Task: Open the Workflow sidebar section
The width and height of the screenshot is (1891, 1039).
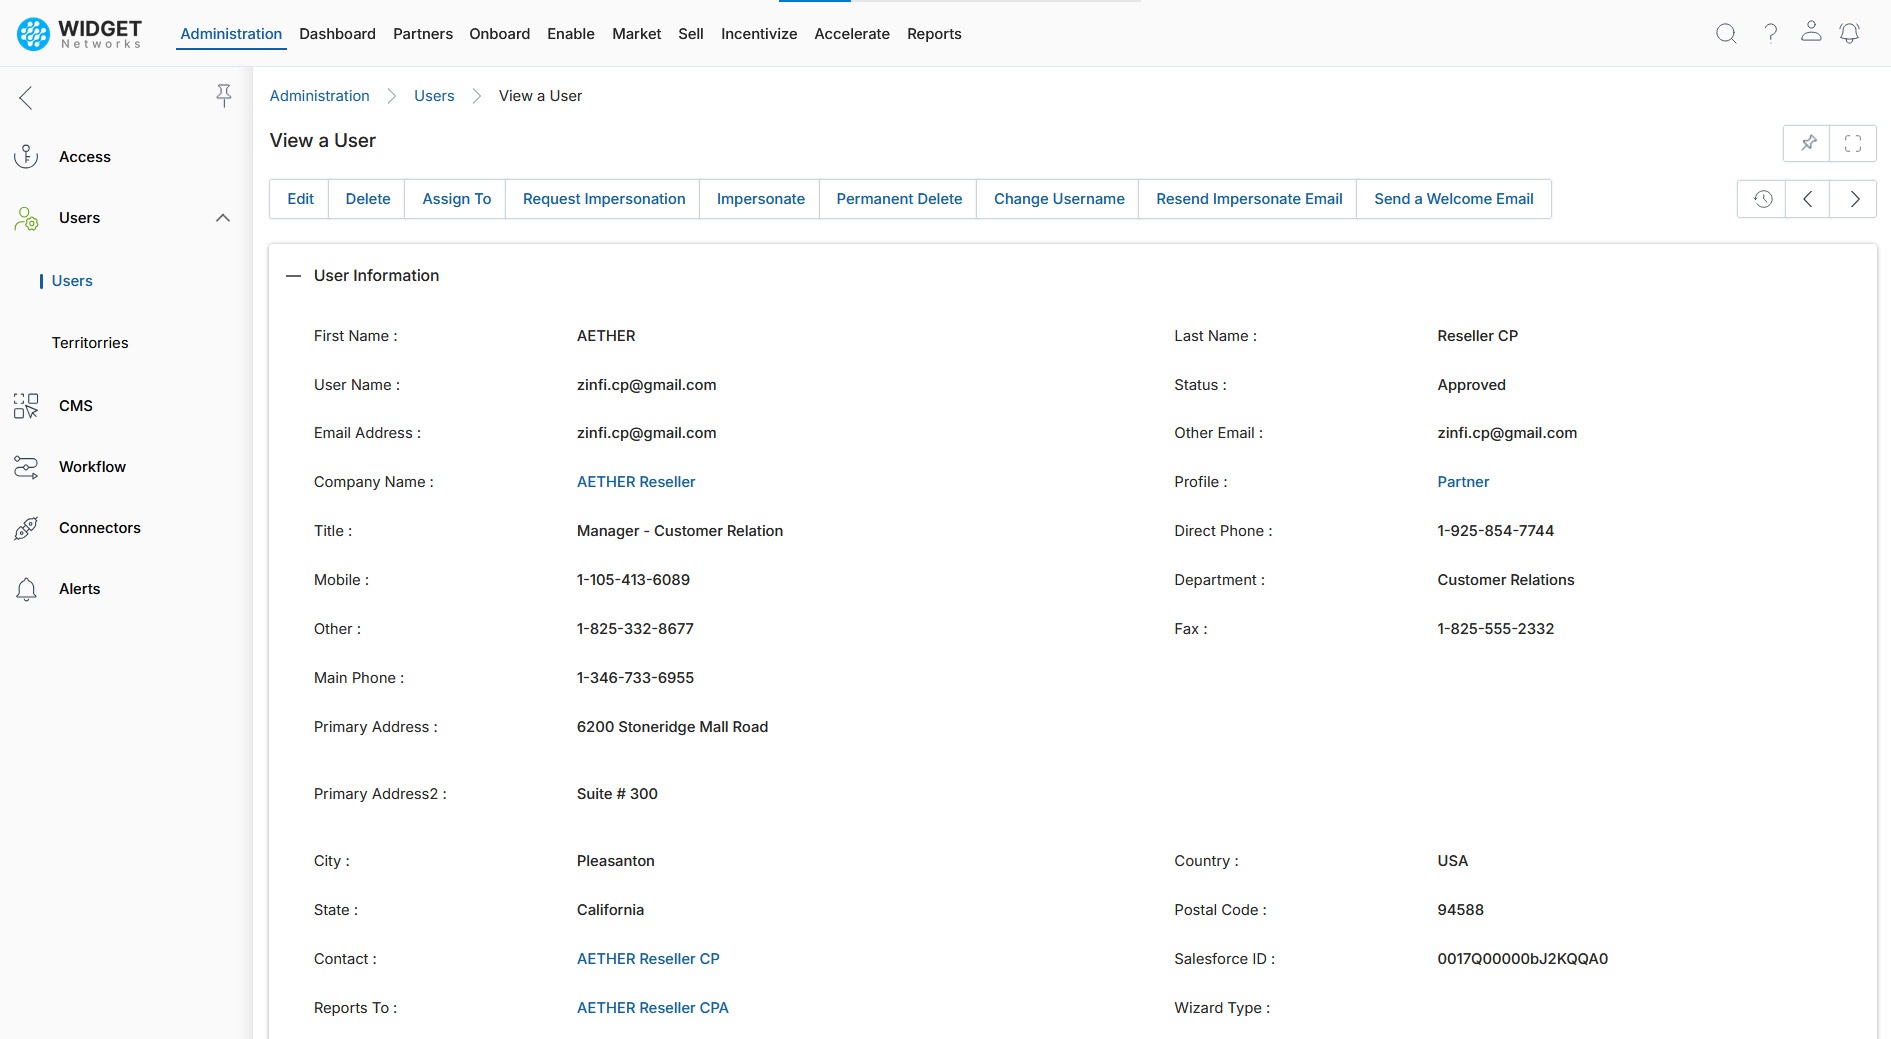Action: pos(92,467)
